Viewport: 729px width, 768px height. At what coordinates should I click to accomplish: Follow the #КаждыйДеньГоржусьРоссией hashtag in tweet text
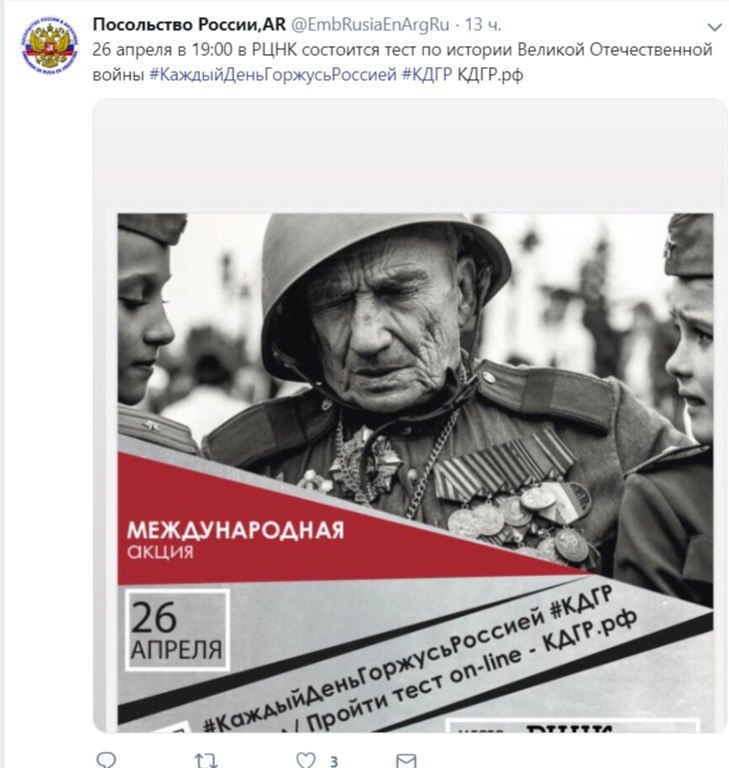(272, 74)
